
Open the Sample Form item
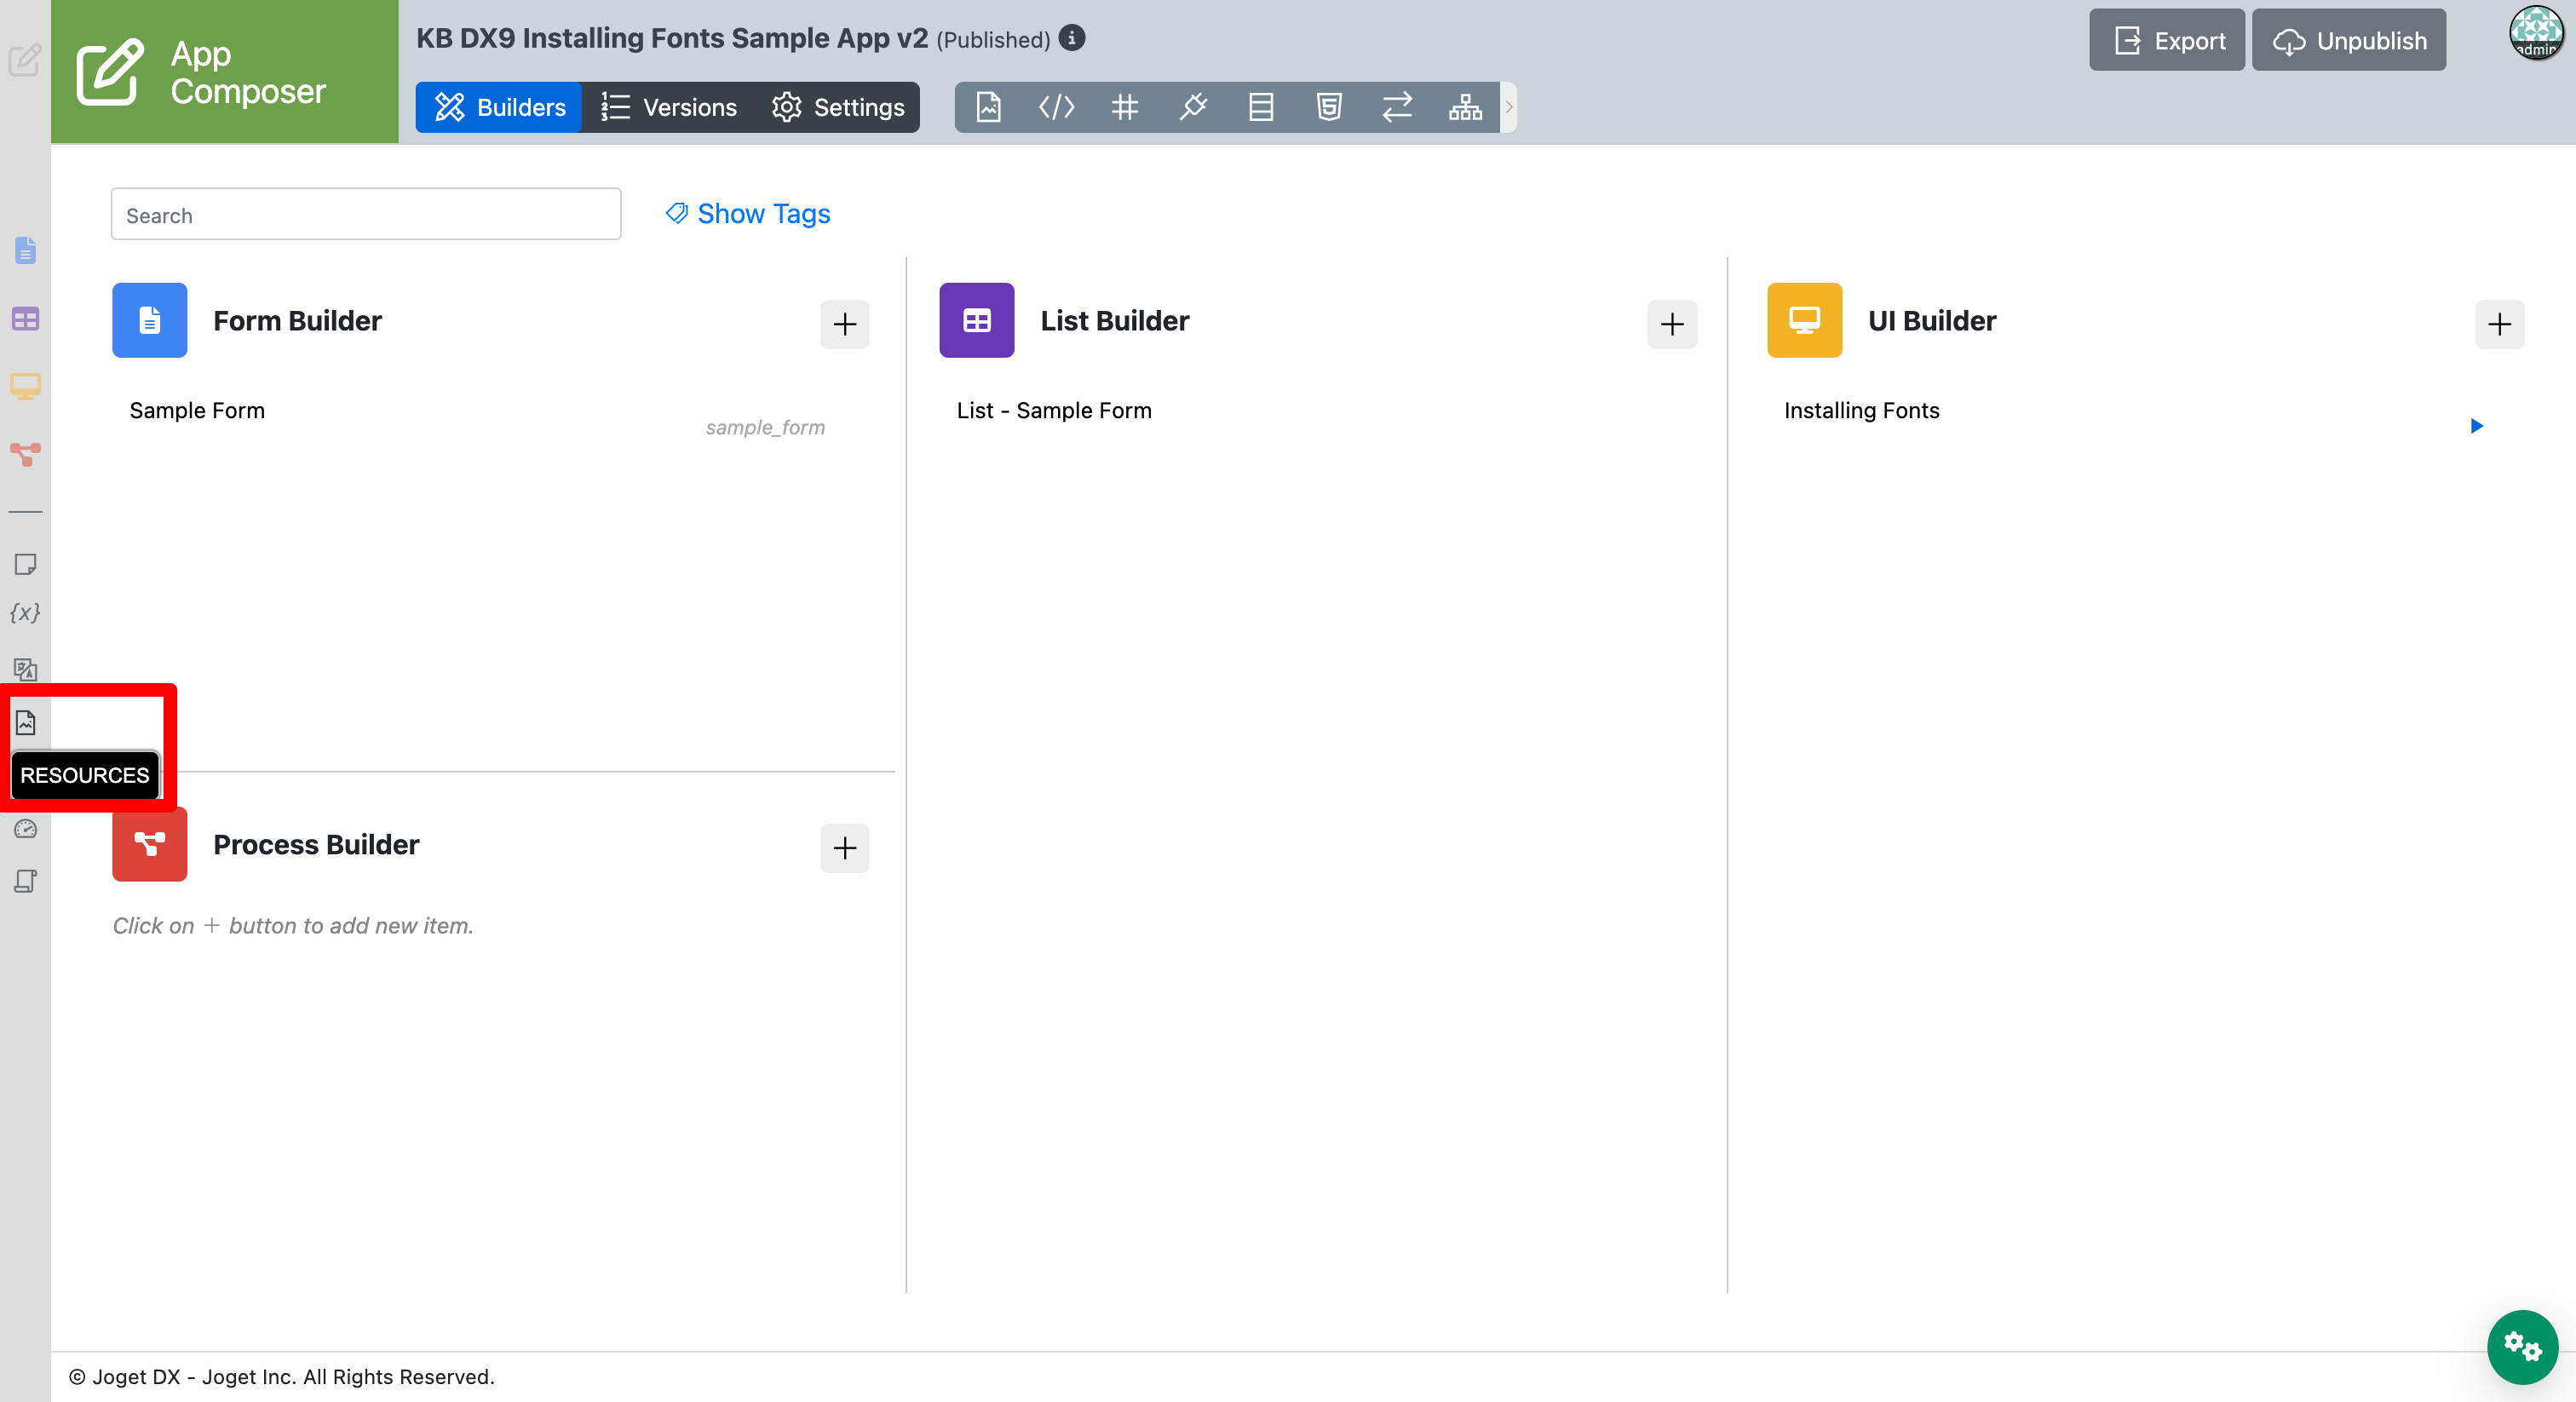pyautogui.click(x=197, y=411)
